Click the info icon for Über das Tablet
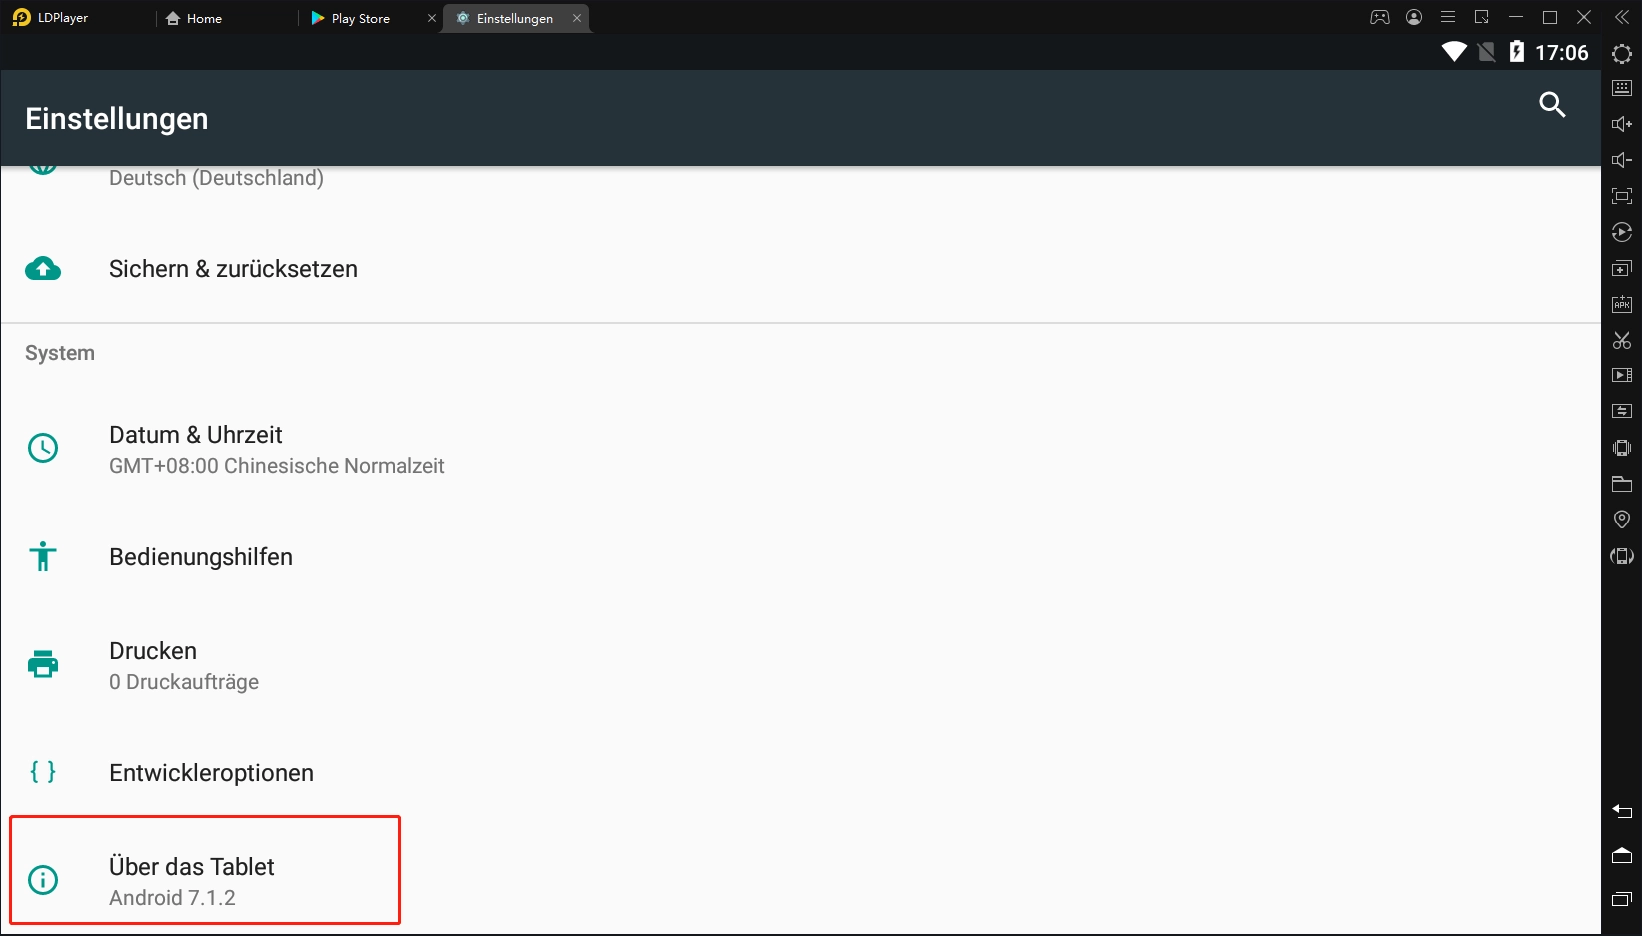The image size is (1642, 936). (43, 880)
